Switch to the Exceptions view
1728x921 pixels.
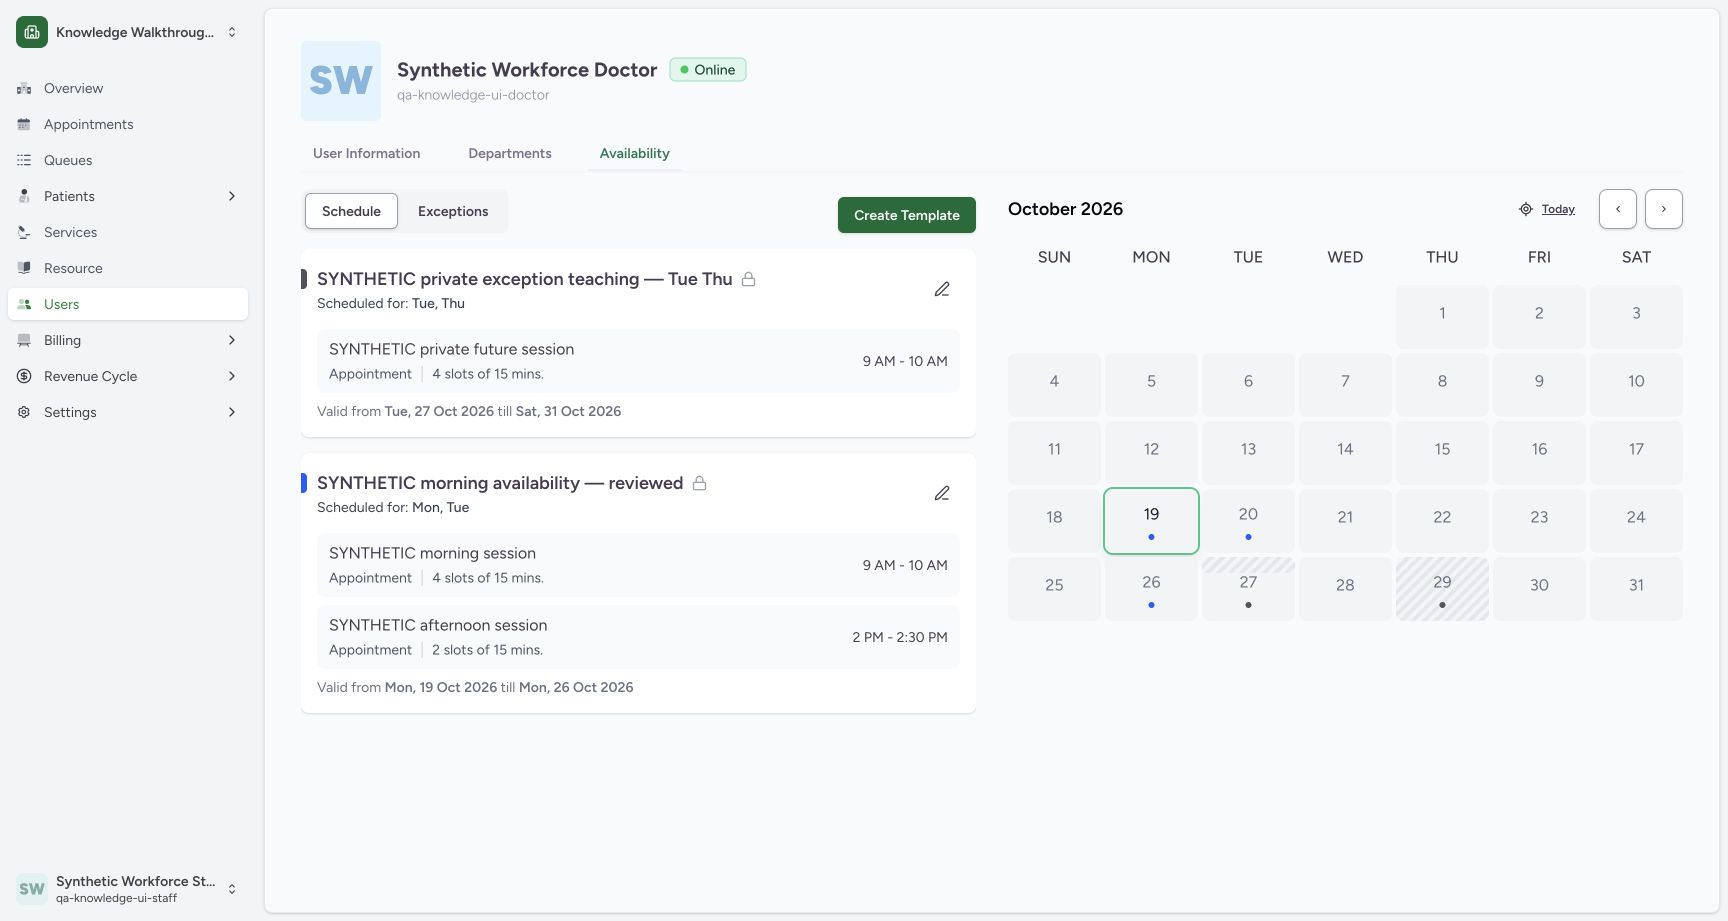tap(453, 211)
